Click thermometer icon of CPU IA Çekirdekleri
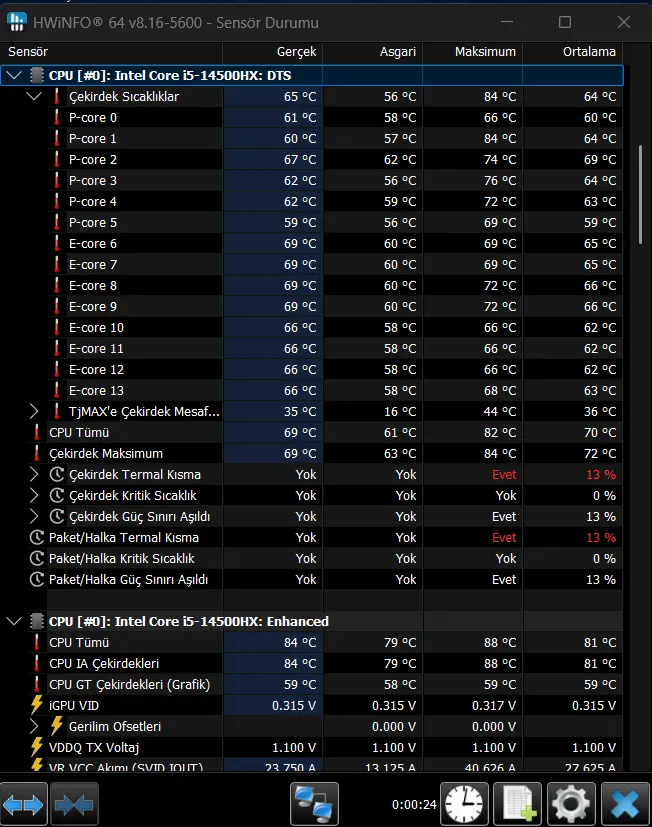 tap(36, 663)
